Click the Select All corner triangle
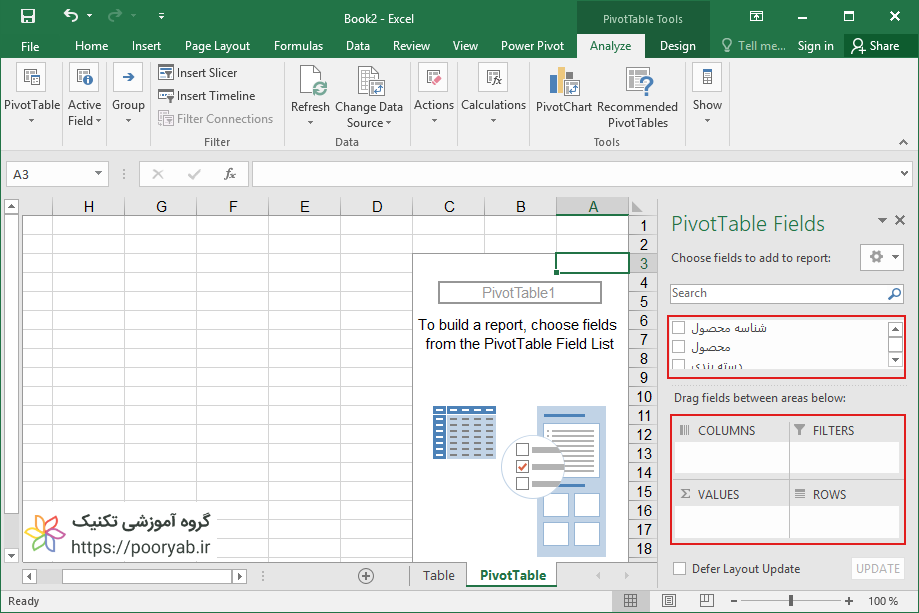The height and width of the screenshot is (613, 919). (x=637, y=207)
